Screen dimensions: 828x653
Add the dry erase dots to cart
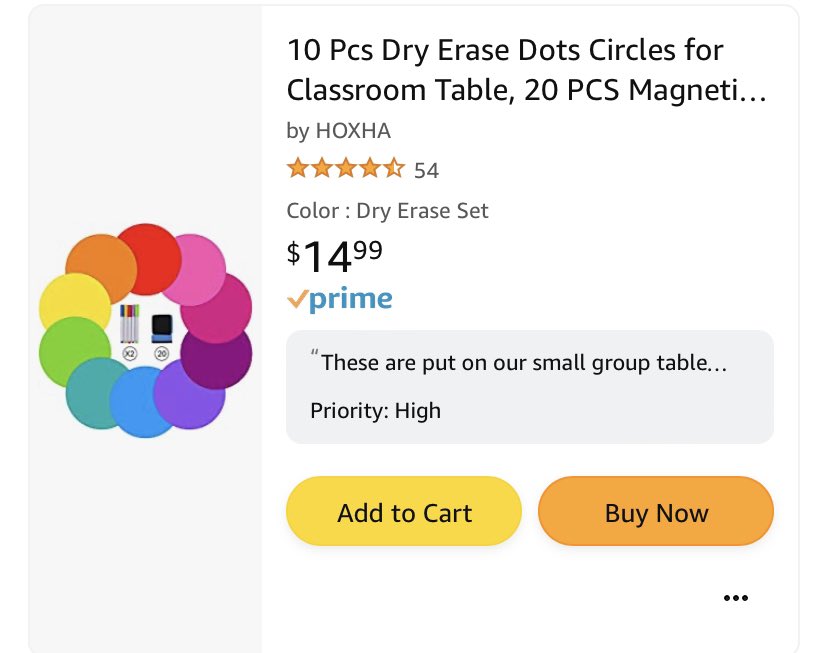pyautogui.click(x=404, y=513)
